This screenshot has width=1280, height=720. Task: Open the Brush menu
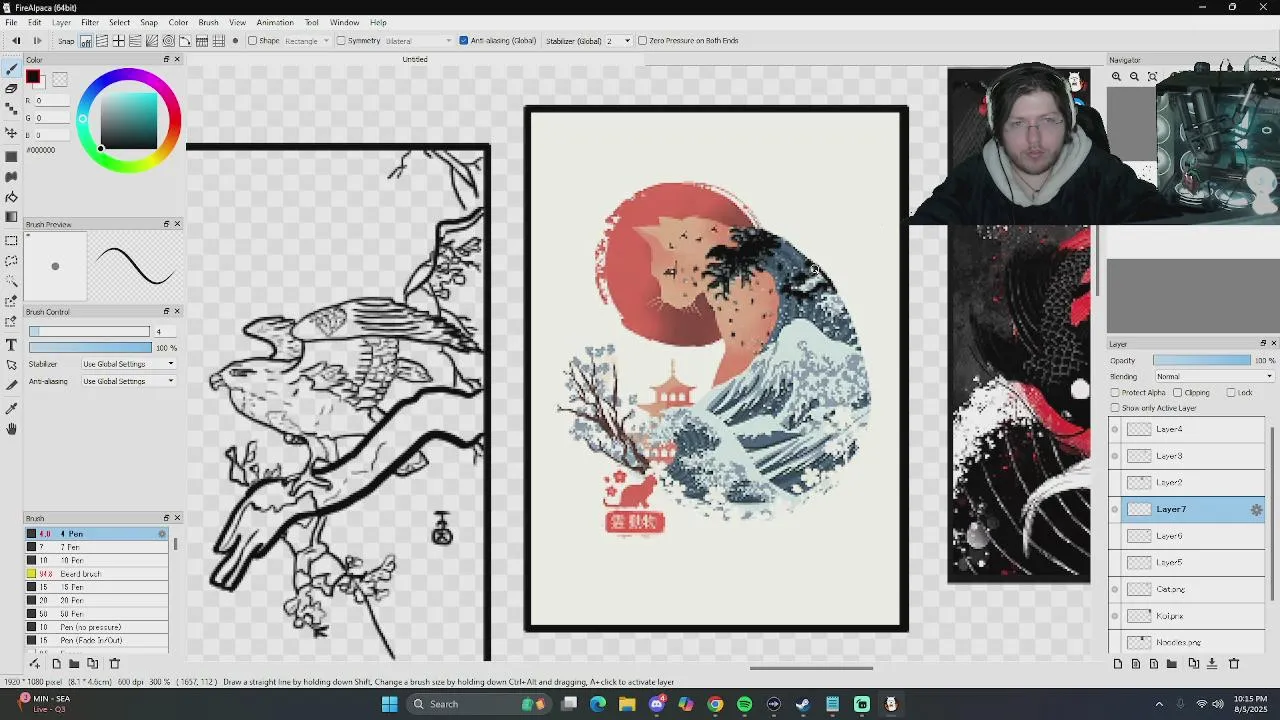coord(208,22)
